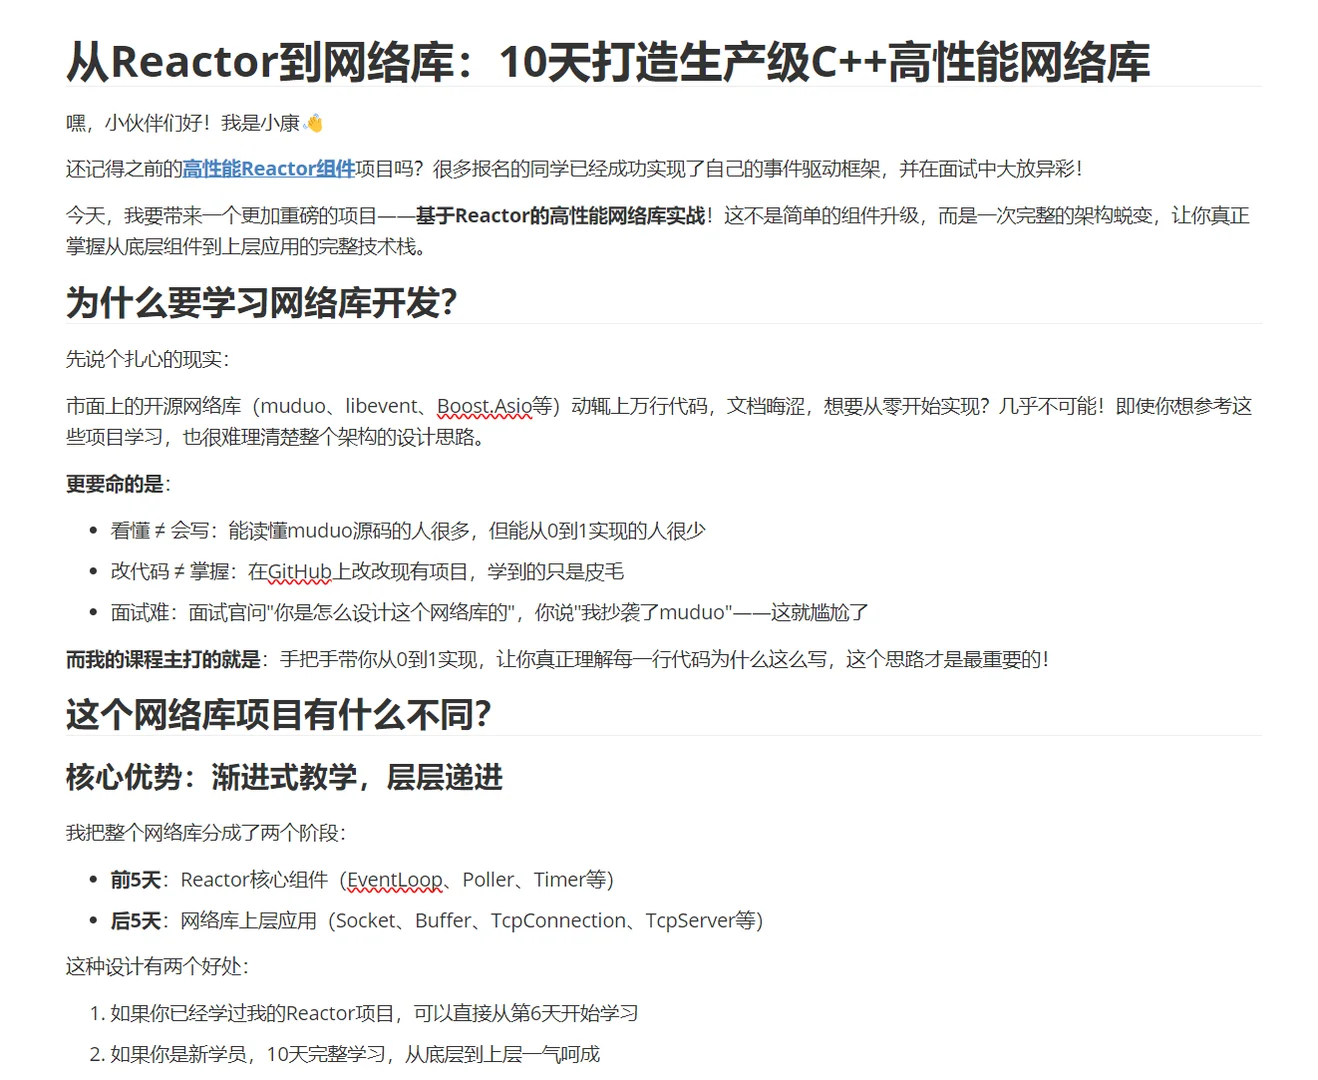Click numbered list item 2 about 10天完整学习
Image resolution: width=1318 pixels, height=1080 pixels.
point(345,1053)
